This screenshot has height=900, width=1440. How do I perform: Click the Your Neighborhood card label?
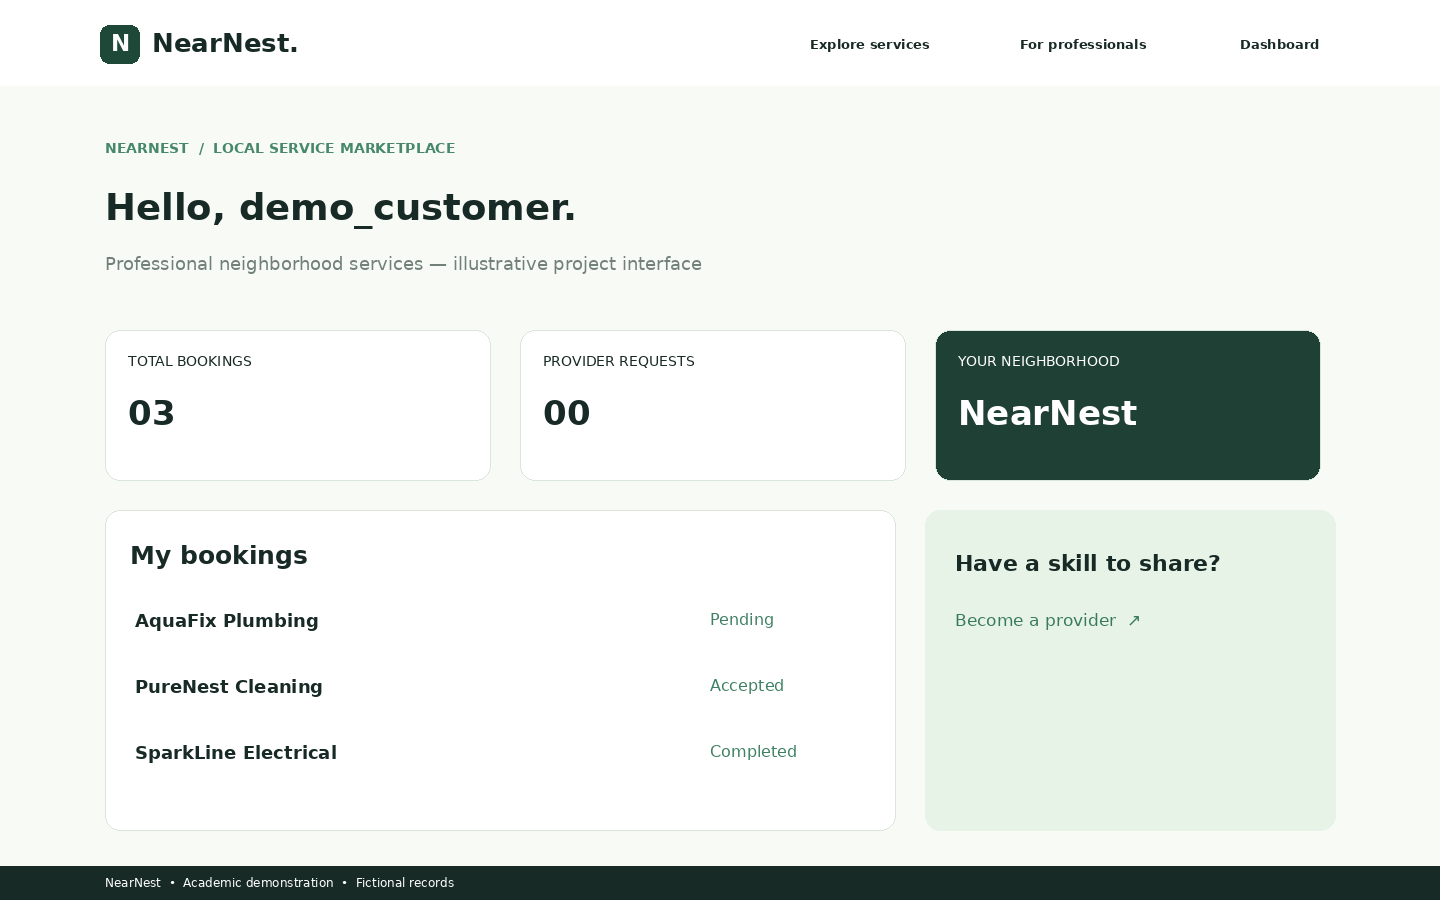1039,361
